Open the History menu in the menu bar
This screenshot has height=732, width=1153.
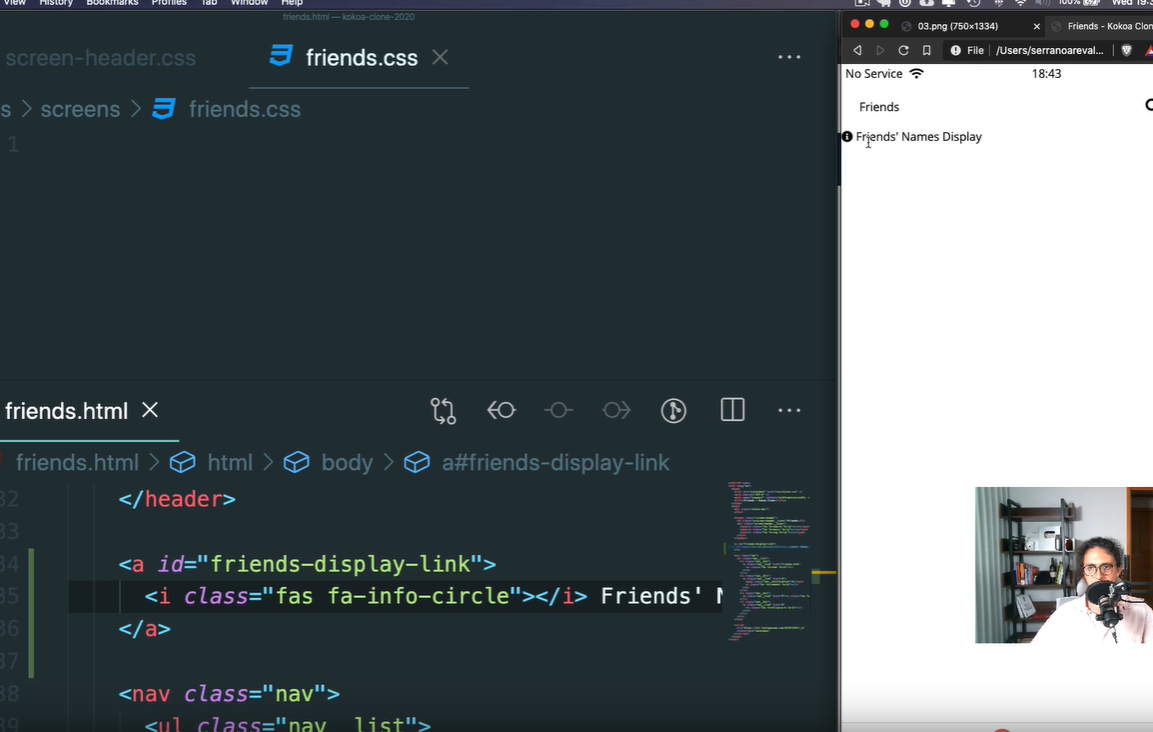point(56,3)
